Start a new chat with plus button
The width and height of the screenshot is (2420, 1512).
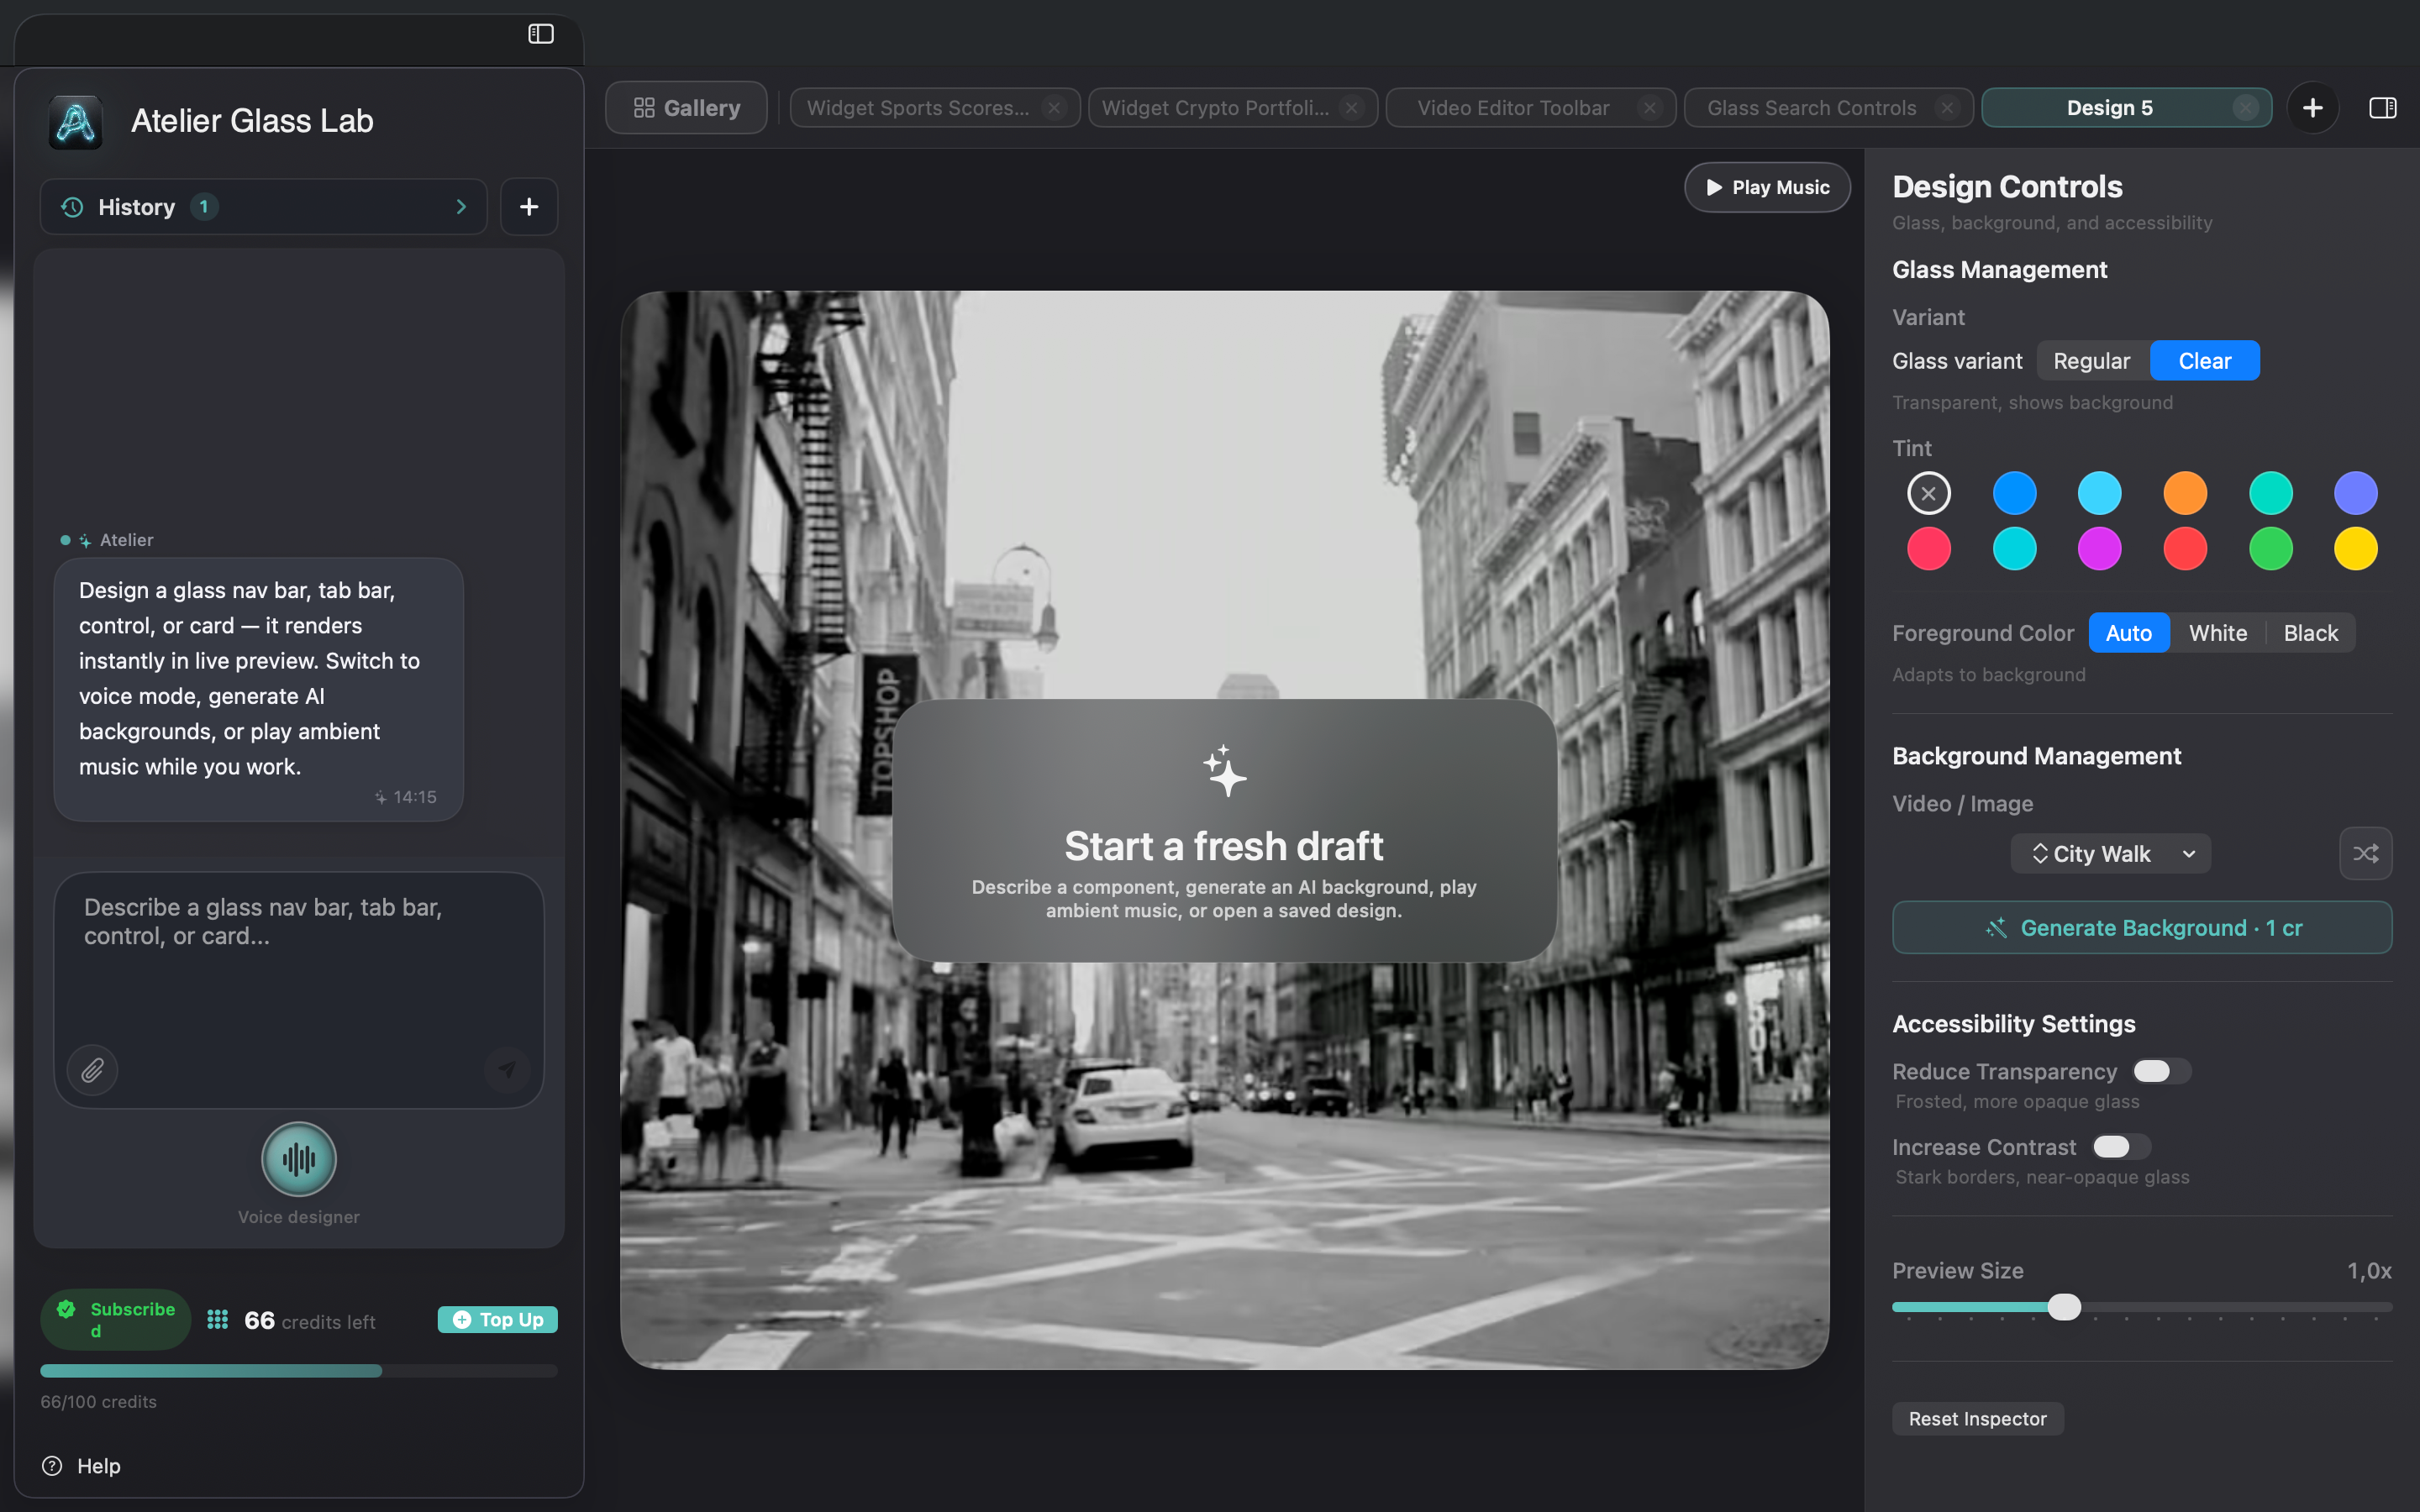529,207
